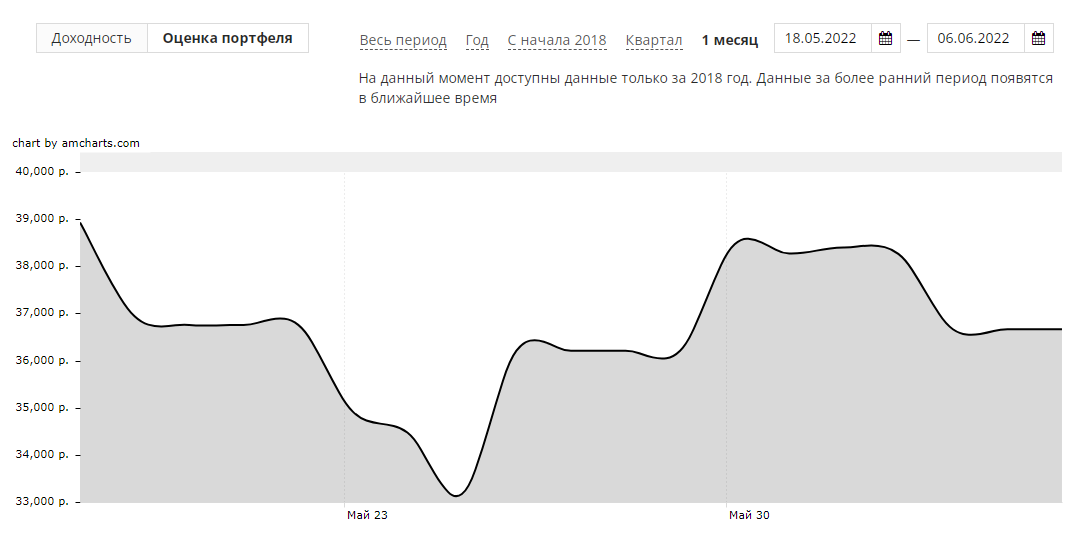Show data for Весь период
The height and width of the screenshot is (559, 1082).
tap(403, 40)
